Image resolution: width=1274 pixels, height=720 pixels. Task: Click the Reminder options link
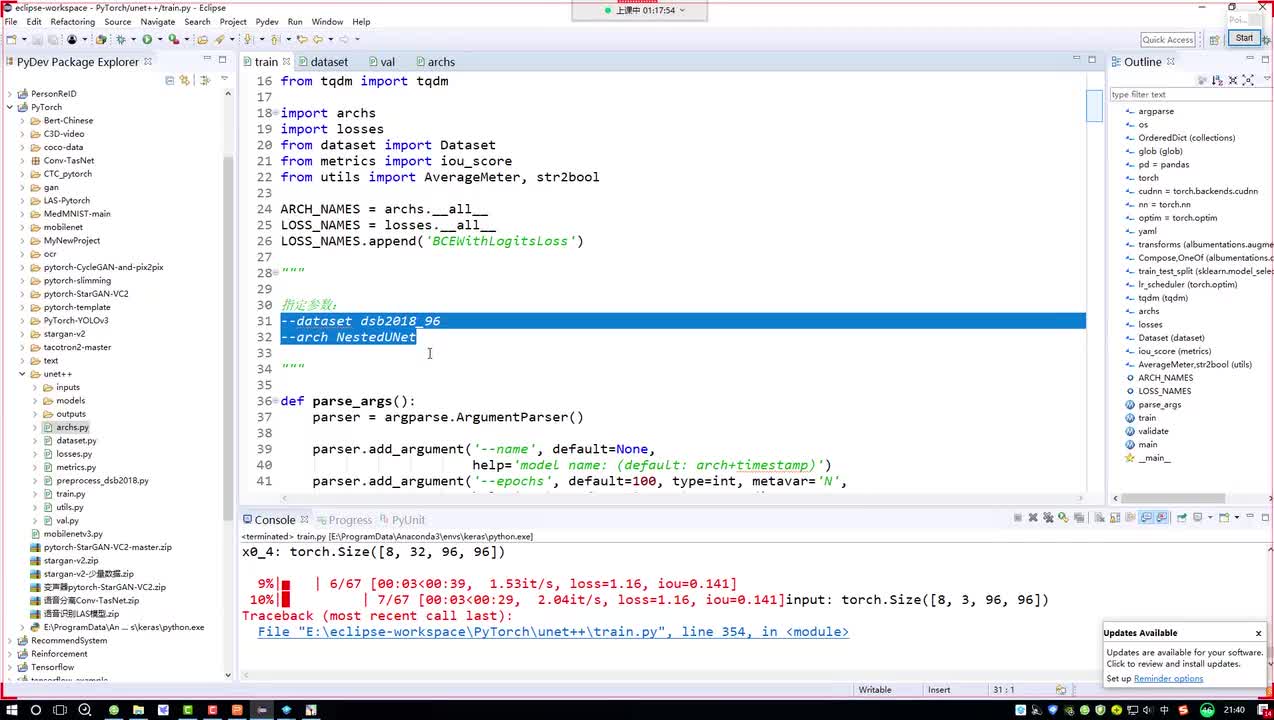click(1168, 679)
